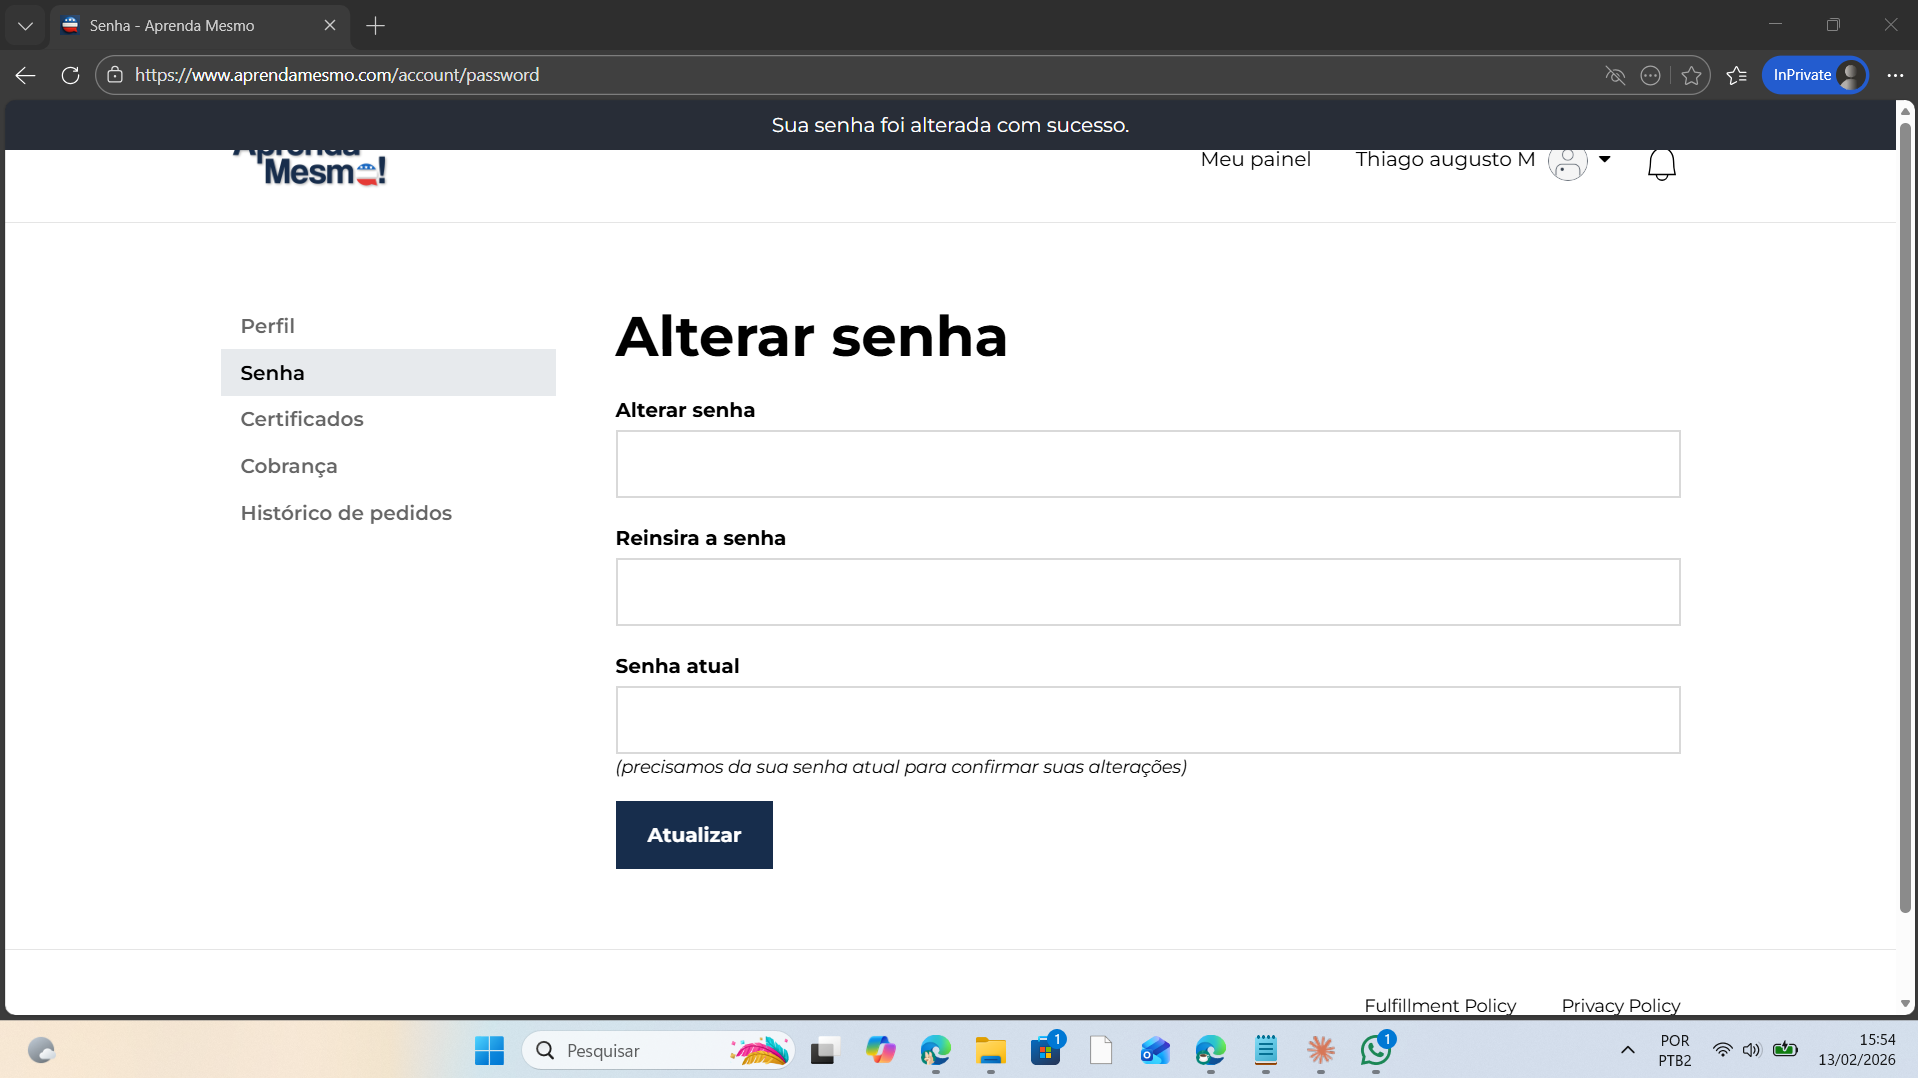Select Histórico de pedidos in sidebar
Image resolution: width=1918 pixels, height=1078 pixels.
point(345,513)
